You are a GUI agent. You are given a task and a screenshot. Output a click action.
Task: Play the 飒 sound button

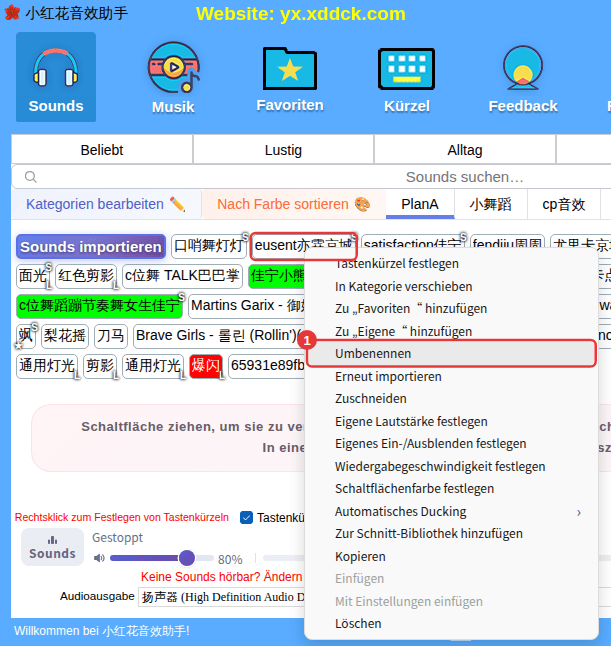click(26, 336)
